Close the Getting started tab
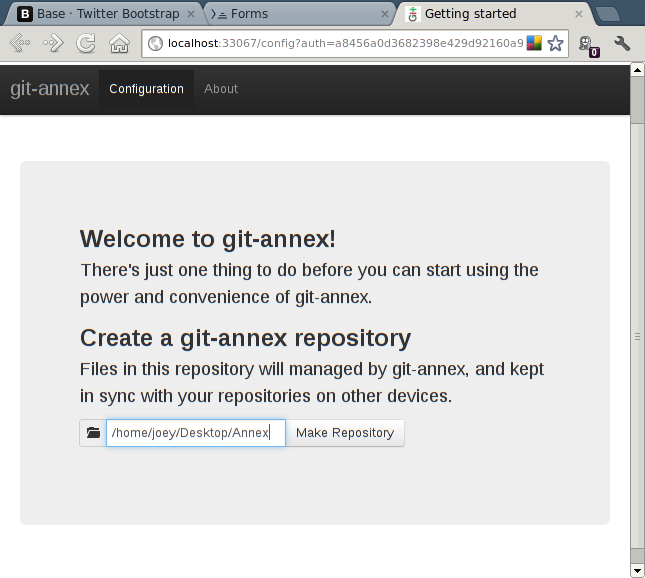Screen dimensions: 645x578 pos(579,14)
